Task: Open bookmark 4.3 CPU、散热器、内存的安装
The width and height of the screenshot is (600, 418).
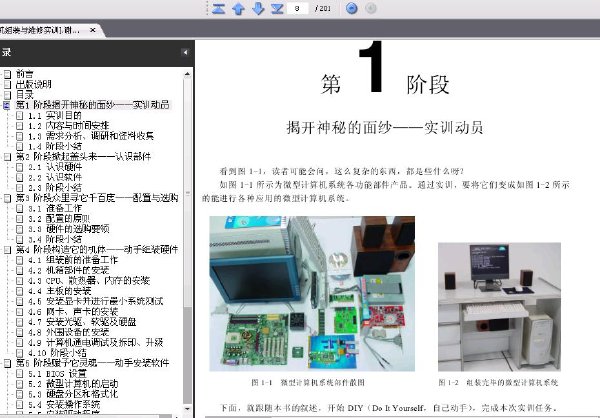Action: pyautogui.click(x=89, y=281)
